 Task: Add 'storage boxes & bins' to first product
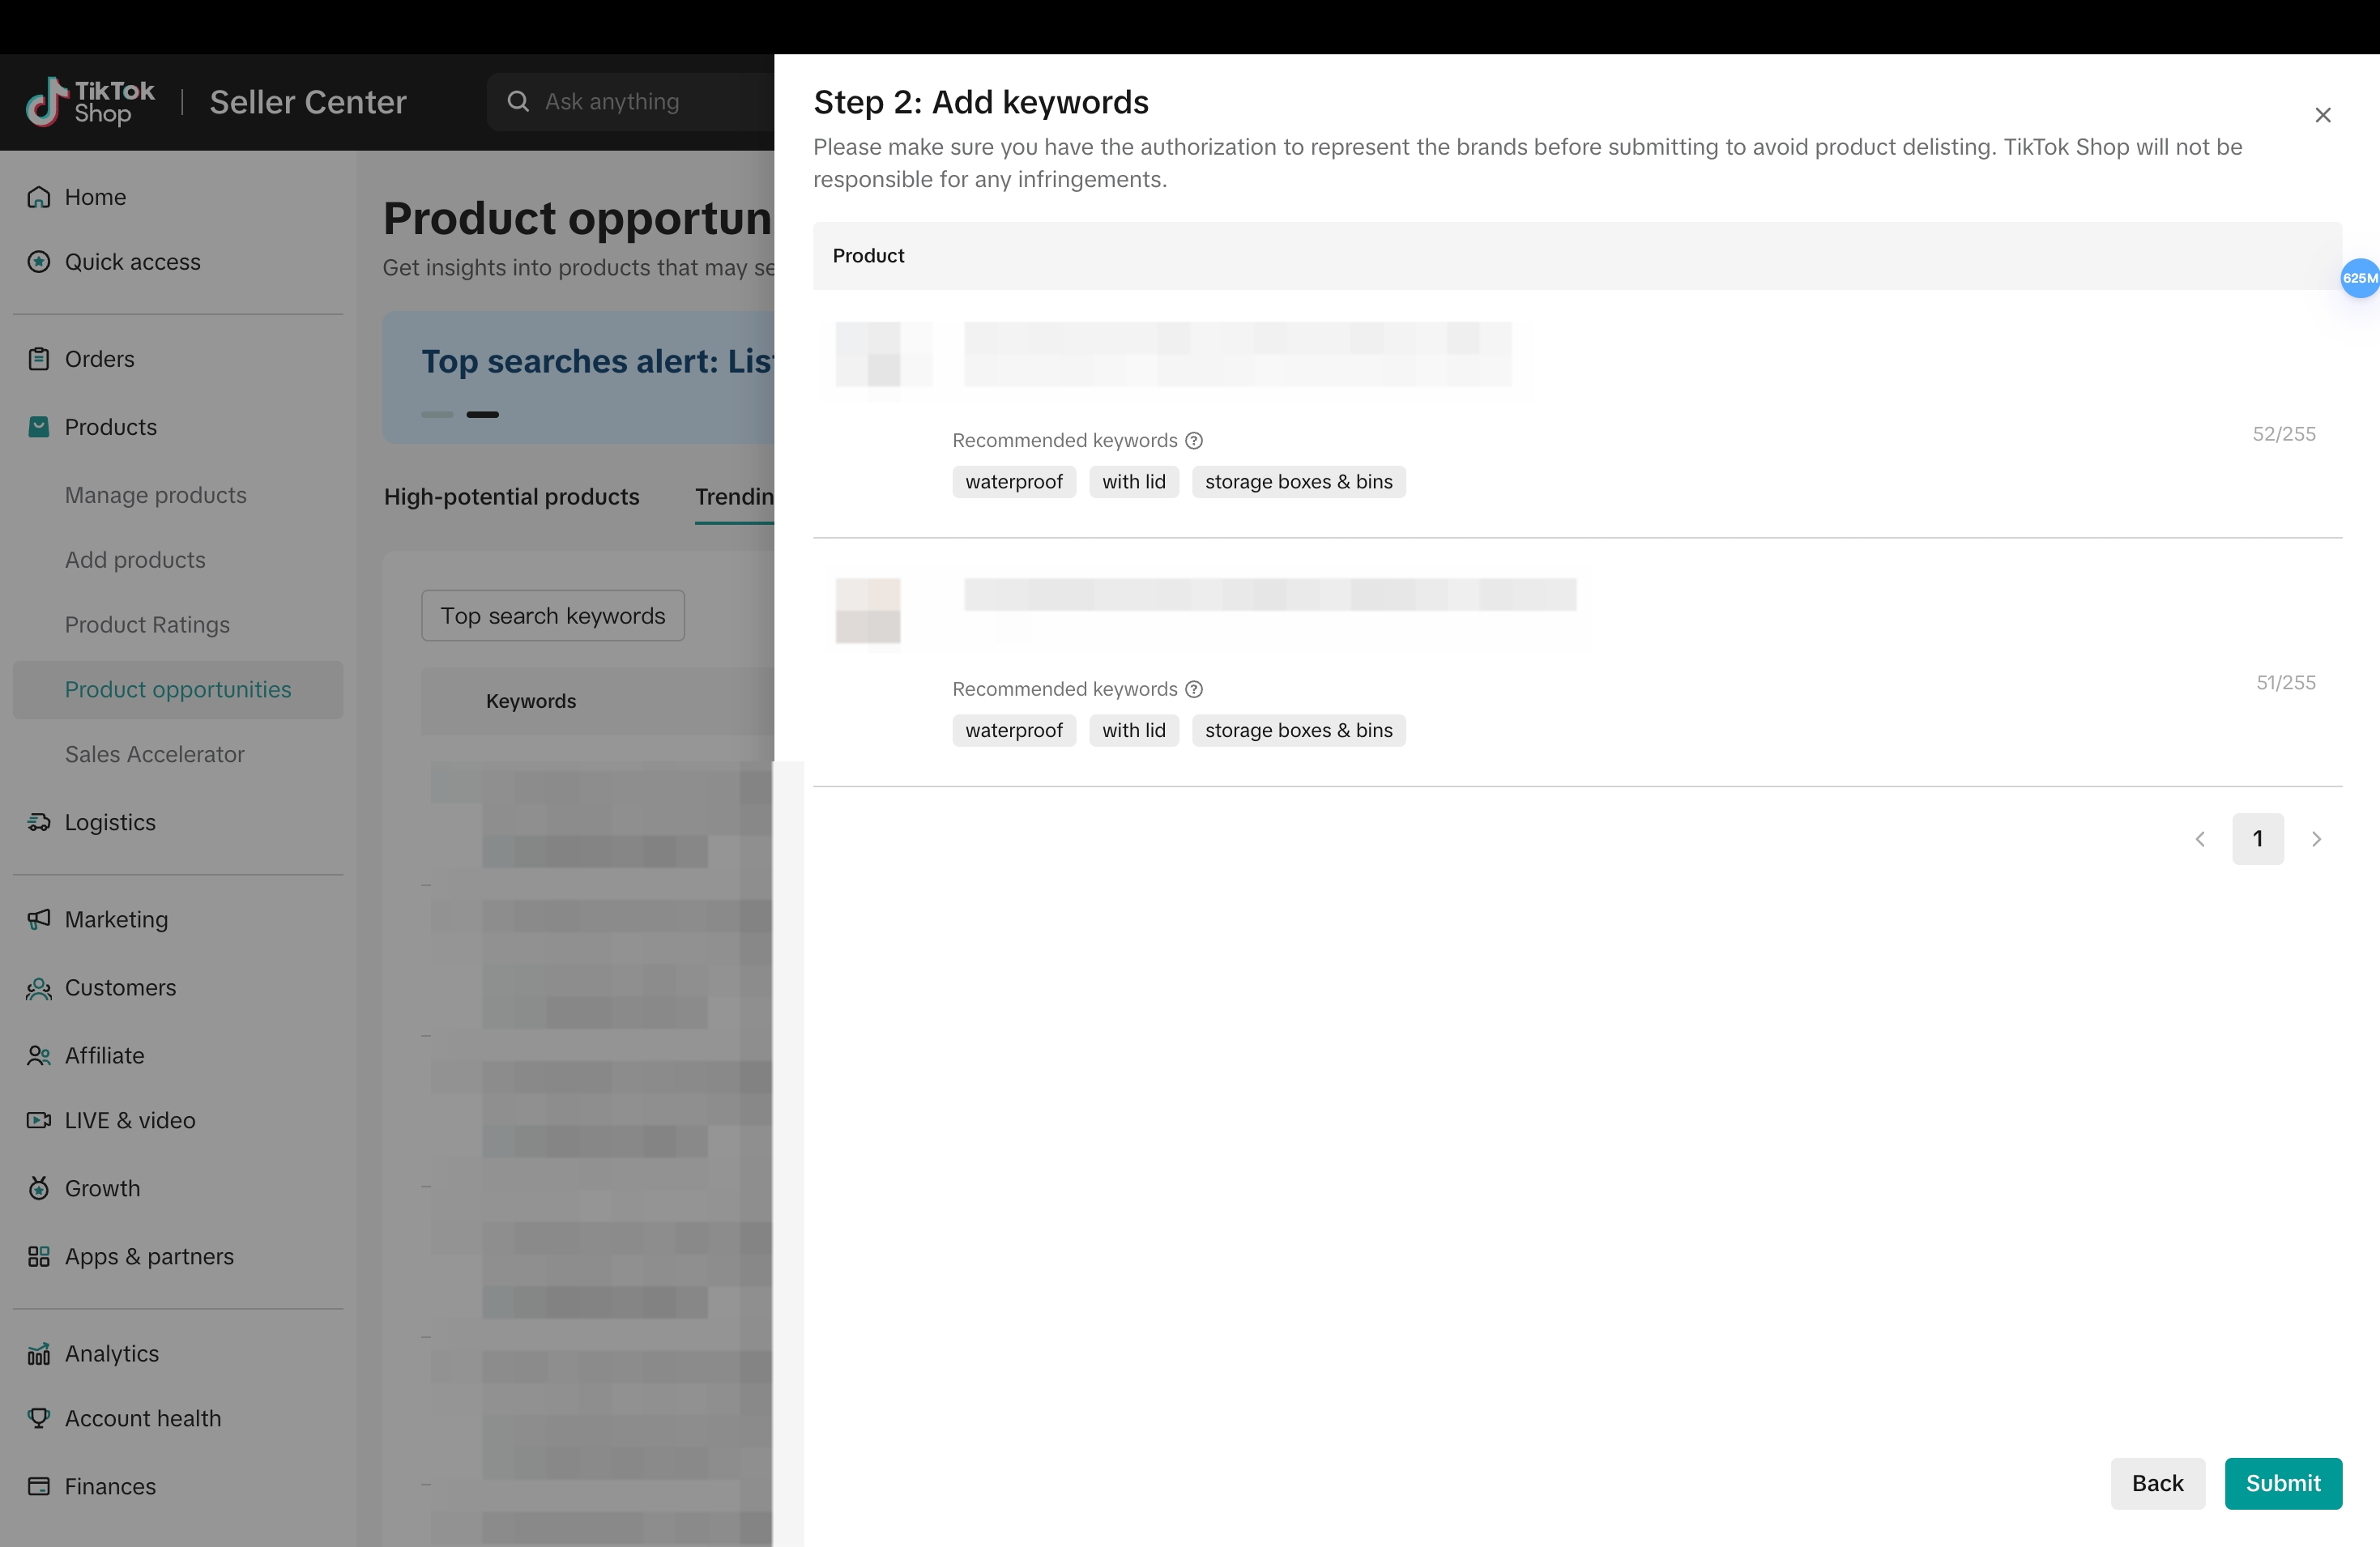click(1299, 482)
